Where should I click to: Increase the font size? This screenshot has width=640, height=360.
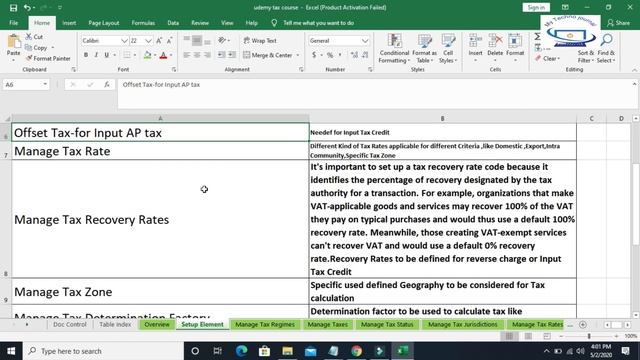pos(159,40)
